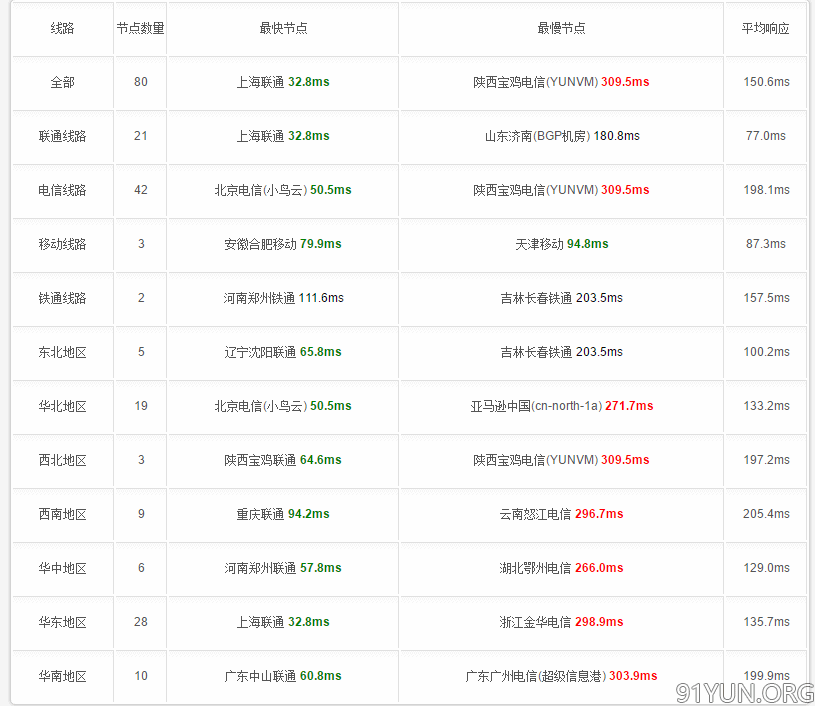Select the 铁通线路 row label
The width and height of the screenshot is (815, 706).
62,298
